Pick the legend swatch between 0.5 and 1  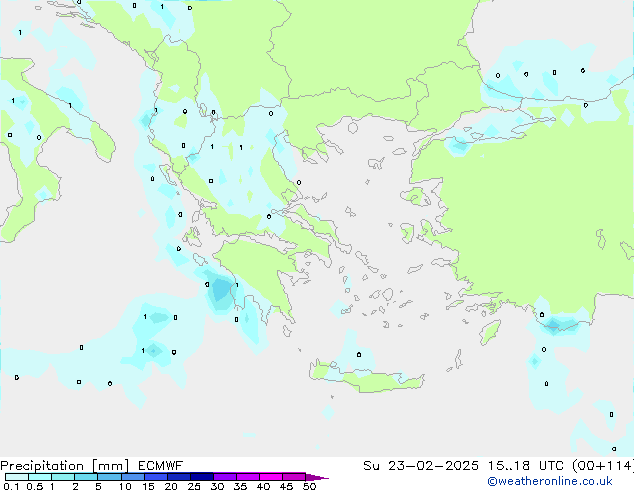click(40, 477)
